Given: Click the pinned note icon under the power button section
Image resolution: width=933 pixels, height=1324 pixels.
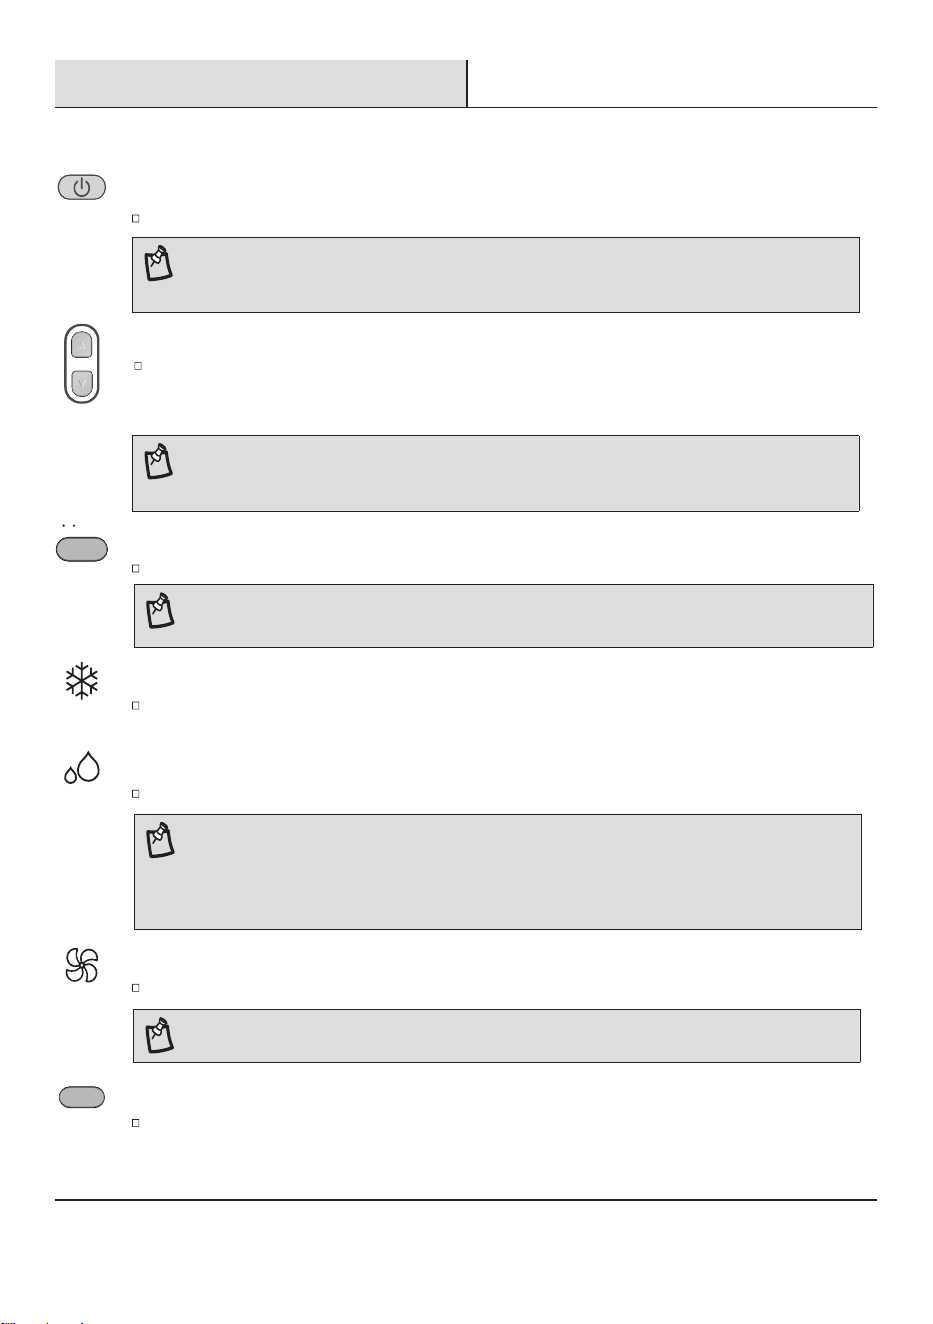Looking at the screenshot, I should pyautogui.click(x=158, y=263).
